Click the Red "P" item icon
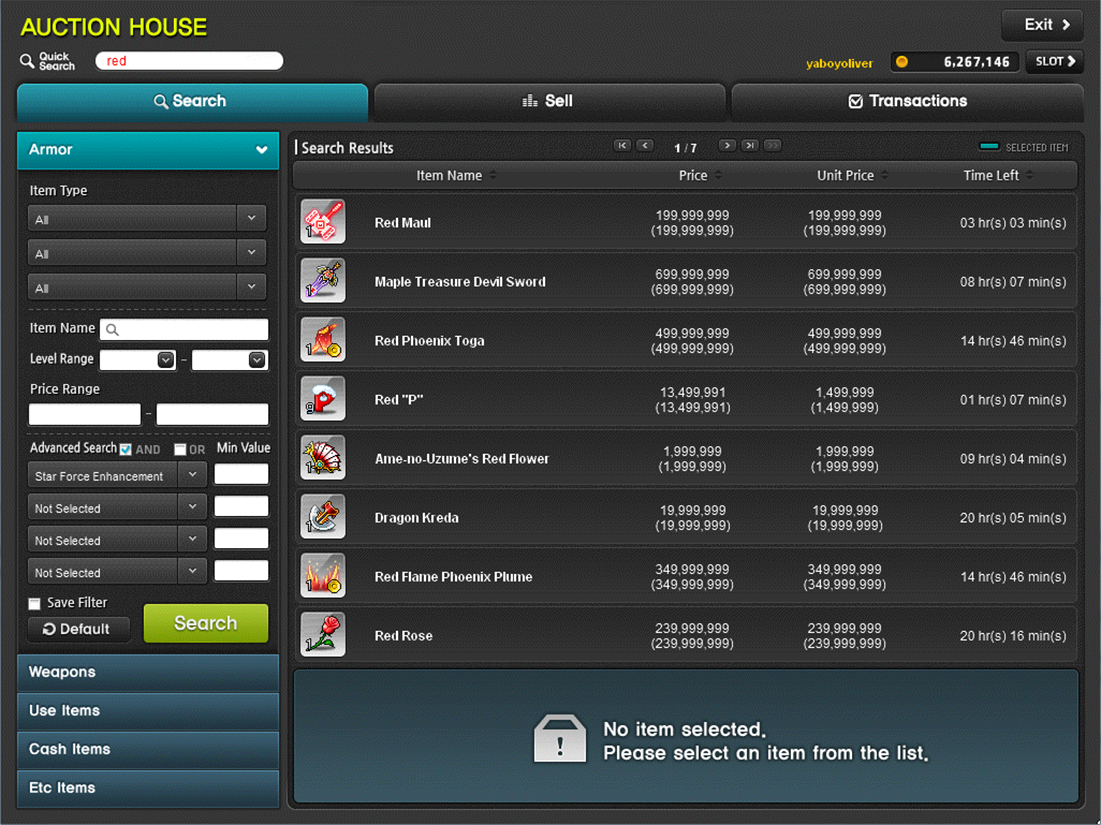This screenshot has width=1101, height=825. click(x=323, y=399)
